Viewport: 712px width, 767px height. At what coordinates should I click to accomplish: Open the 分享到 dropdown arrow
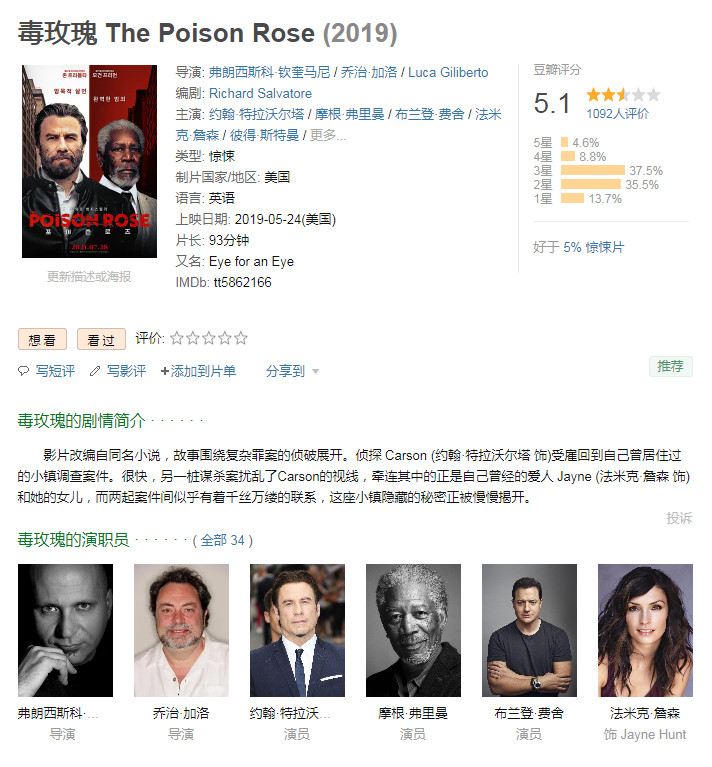[315, 372]
